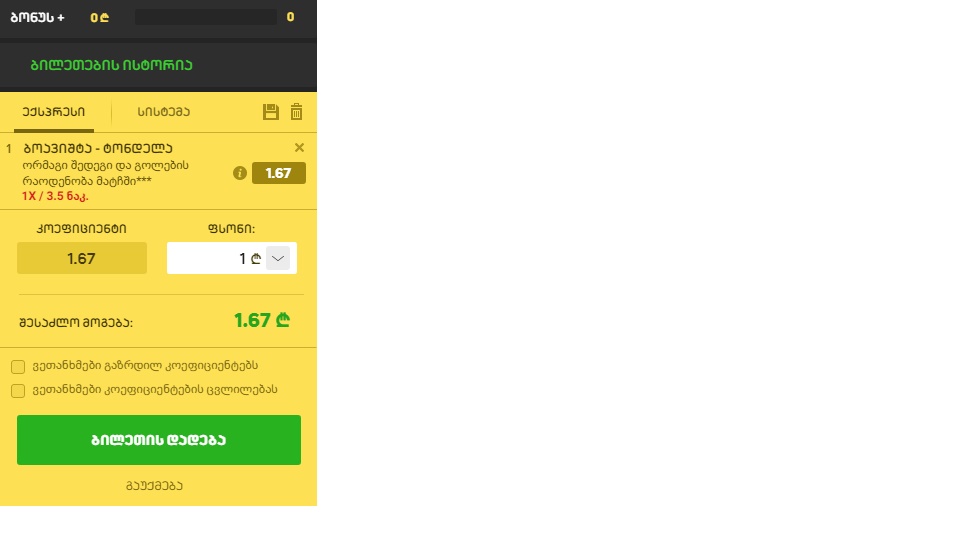Screen dimensions: 960x540
Task: Click the bonus progress bar
Action: click(x=206, y=17)
